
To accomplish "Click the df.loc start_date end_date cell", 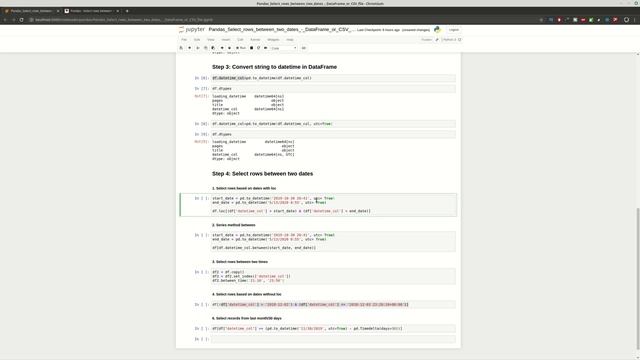I will (333, 205).
